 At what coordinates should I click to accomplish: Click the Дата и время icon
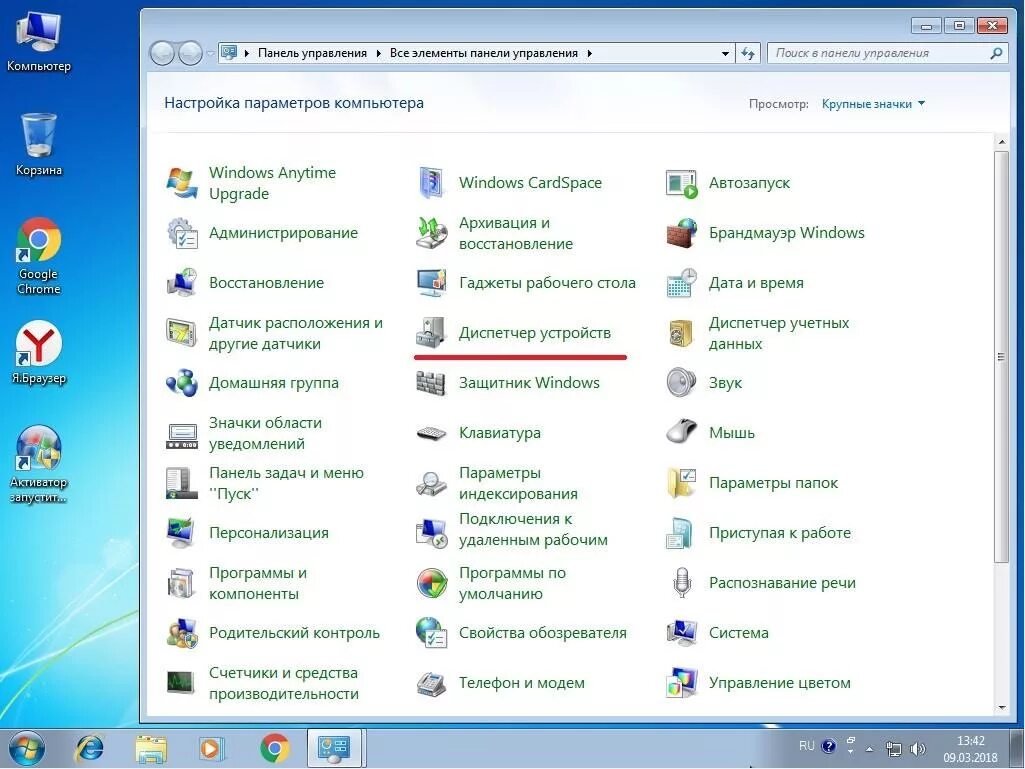pyautogui.click(x=681, y=283)
